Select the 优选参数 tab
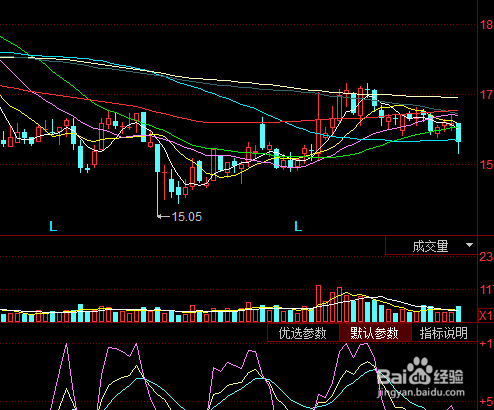 pyautogui.click(x=303, y=333)
